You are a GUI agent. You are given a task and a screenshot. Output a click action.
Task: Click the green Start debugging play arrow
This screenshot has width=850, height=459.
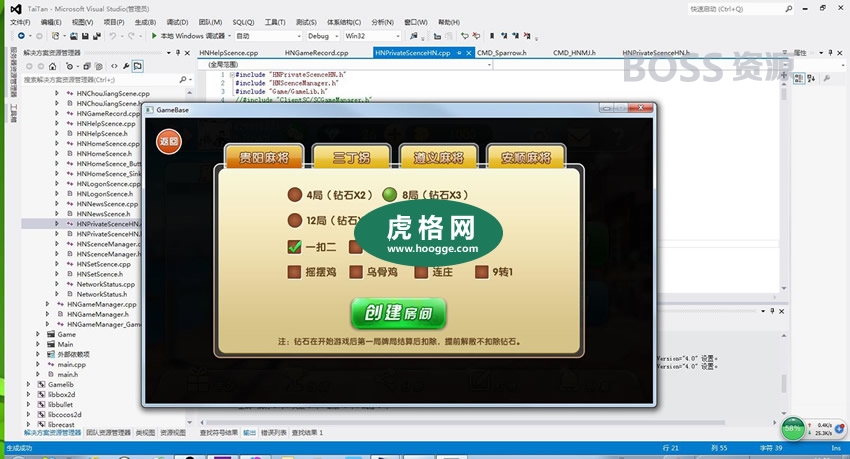pyautogui.click(x=154, y=36)
